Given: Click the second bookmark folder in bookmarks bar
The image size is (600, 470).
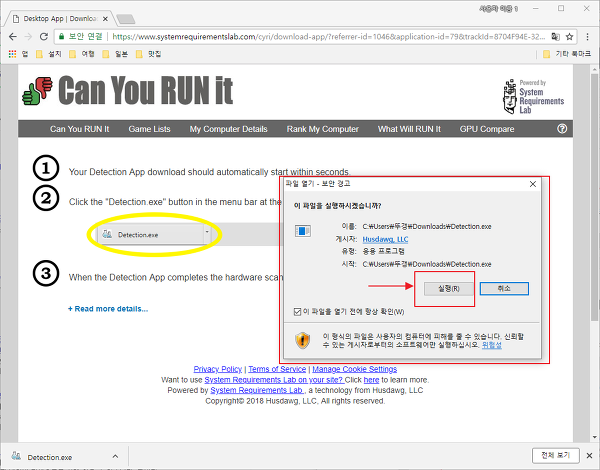Looking at the screenshot, I should tap(82, 54).
